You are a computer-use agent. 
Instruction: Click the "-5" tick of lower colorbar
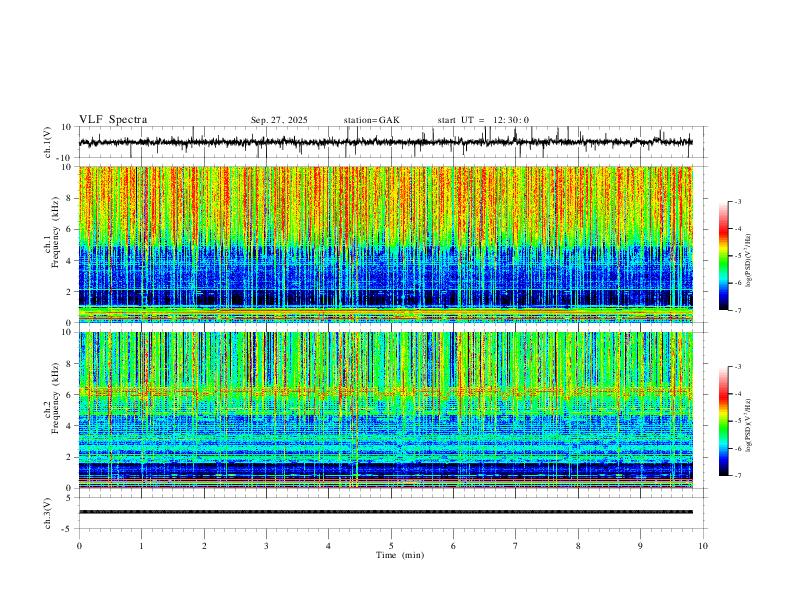[x=737, y=421]
